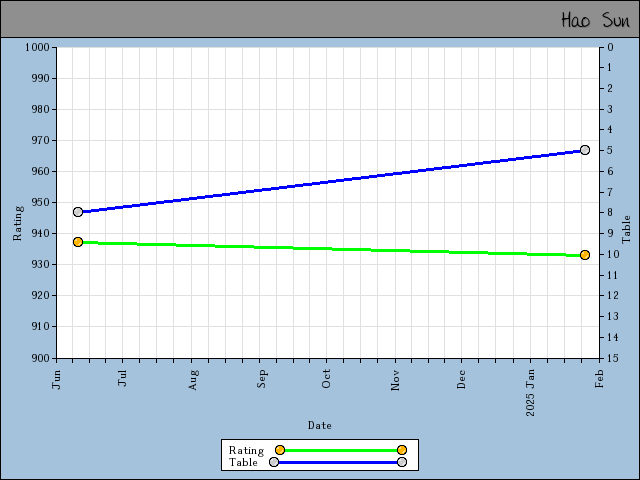Click the Dec date axis label

point(461,379)
